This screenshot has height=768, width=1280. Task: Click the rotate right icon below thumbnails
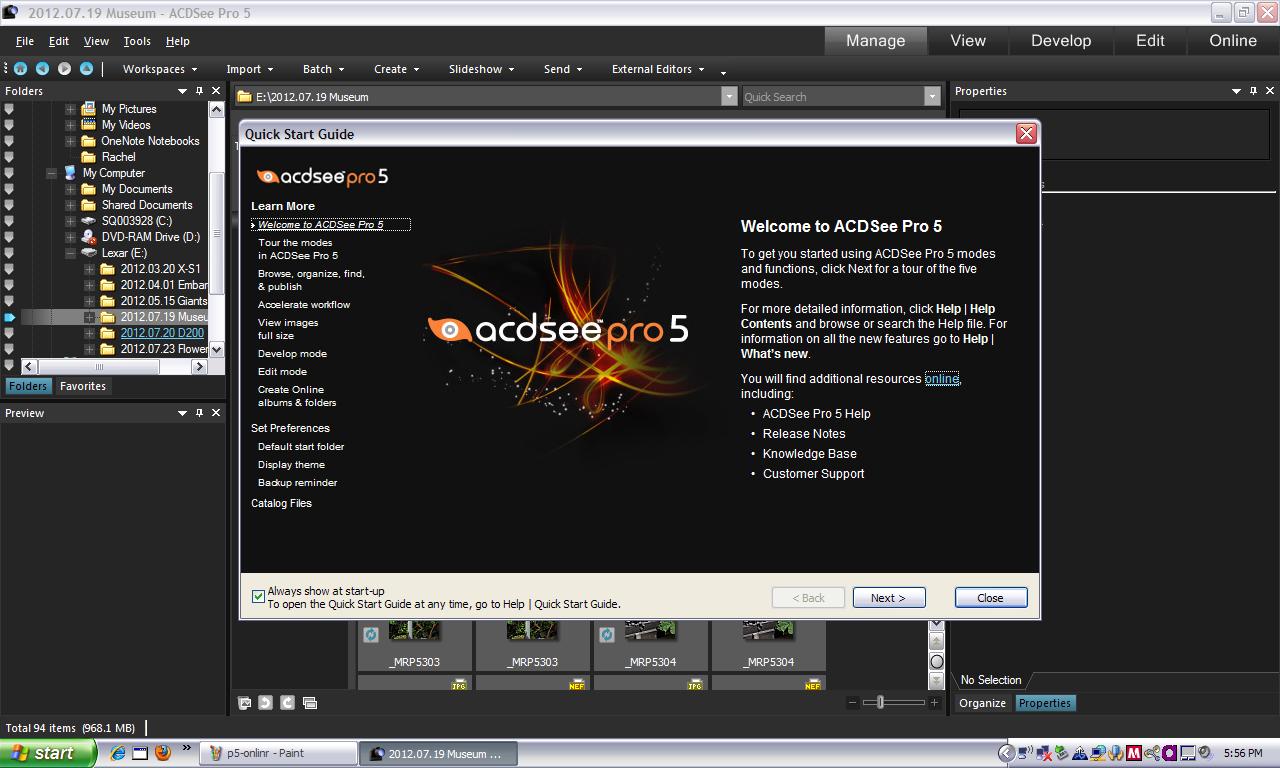pos(287,703)
